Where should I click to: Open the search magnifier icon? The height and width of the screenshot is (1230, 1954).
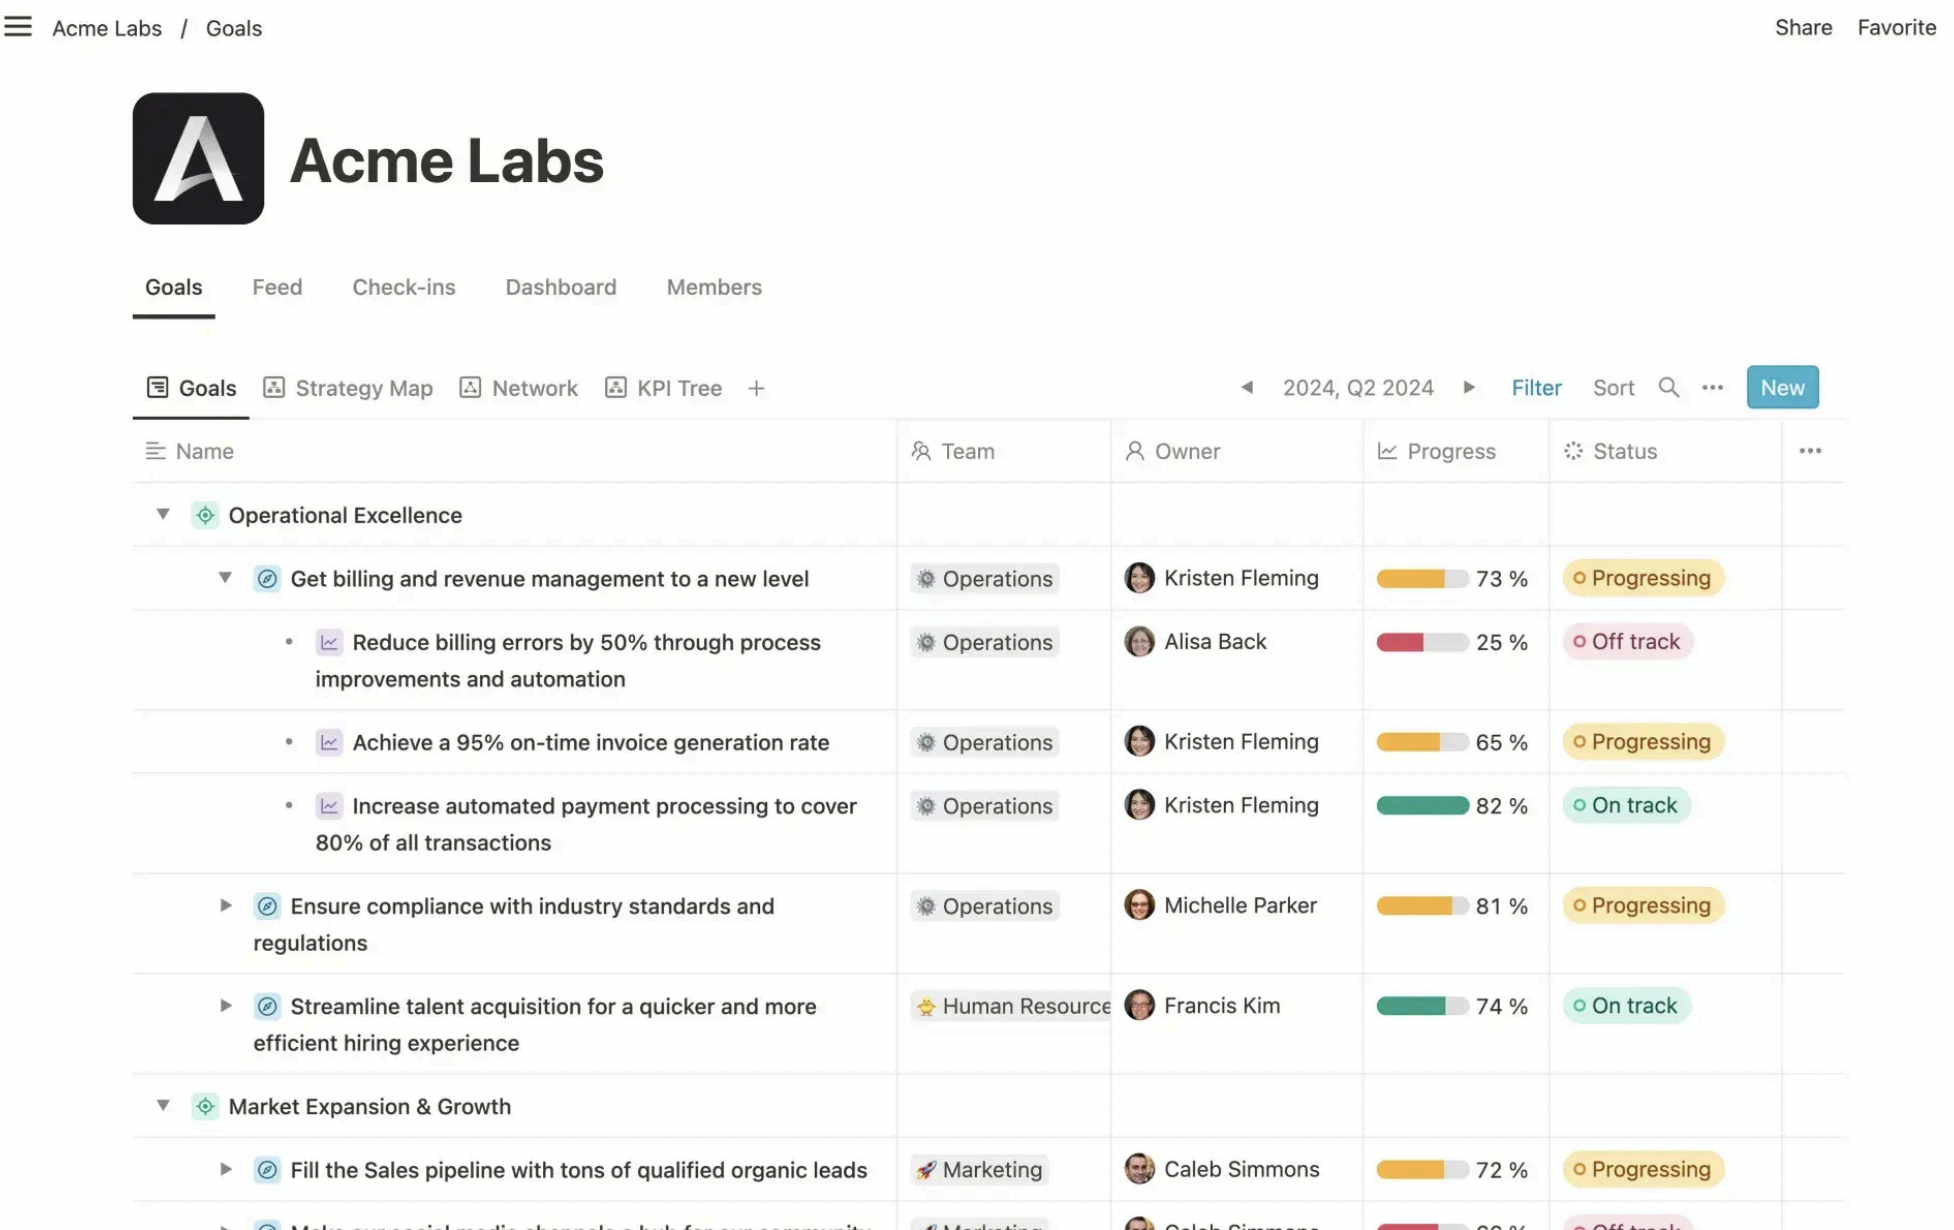pyautogui.click(x=1668, y=387)
